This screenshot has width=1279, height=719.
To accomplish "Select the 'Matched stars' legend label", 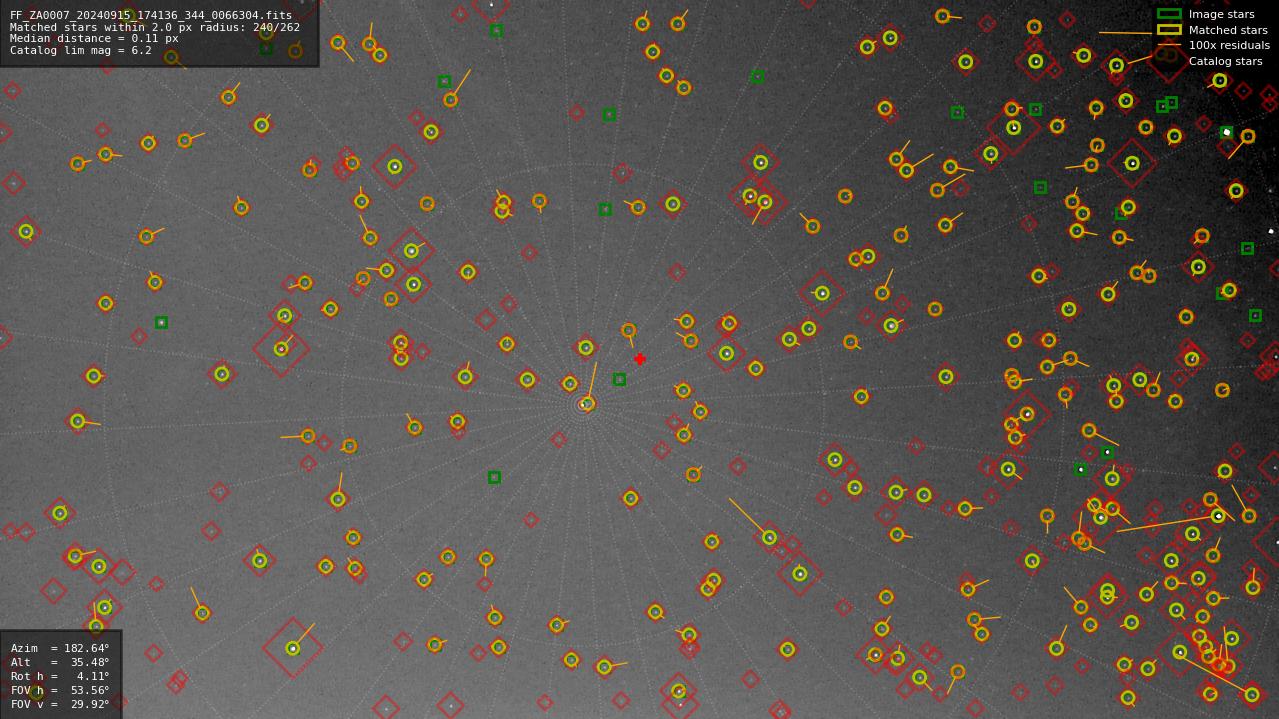I will (1228, 30).
